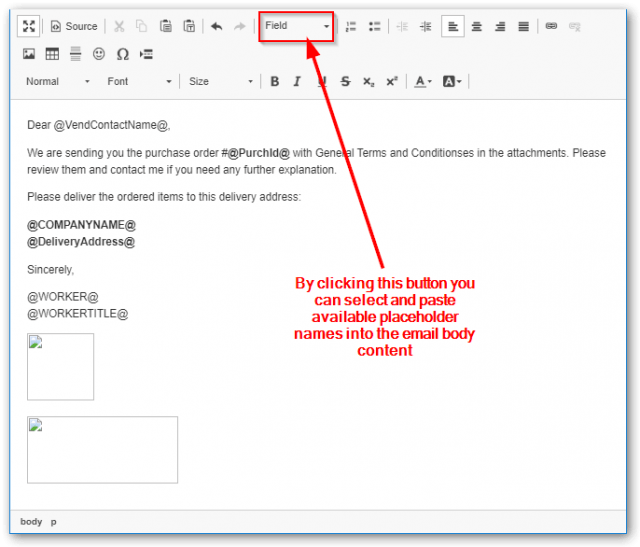Select the wide broken image placeholder
Screen dimensions: 640x547
pos(102,450)
